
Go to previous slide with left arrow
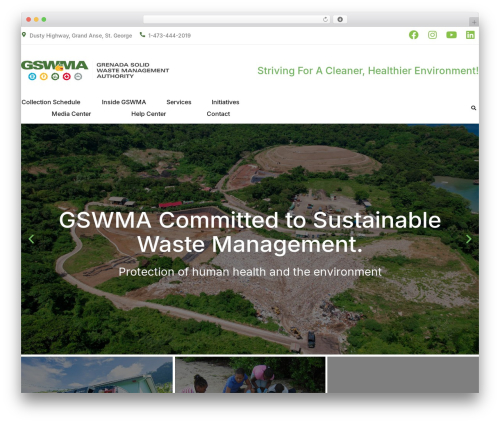click(31, 239)
